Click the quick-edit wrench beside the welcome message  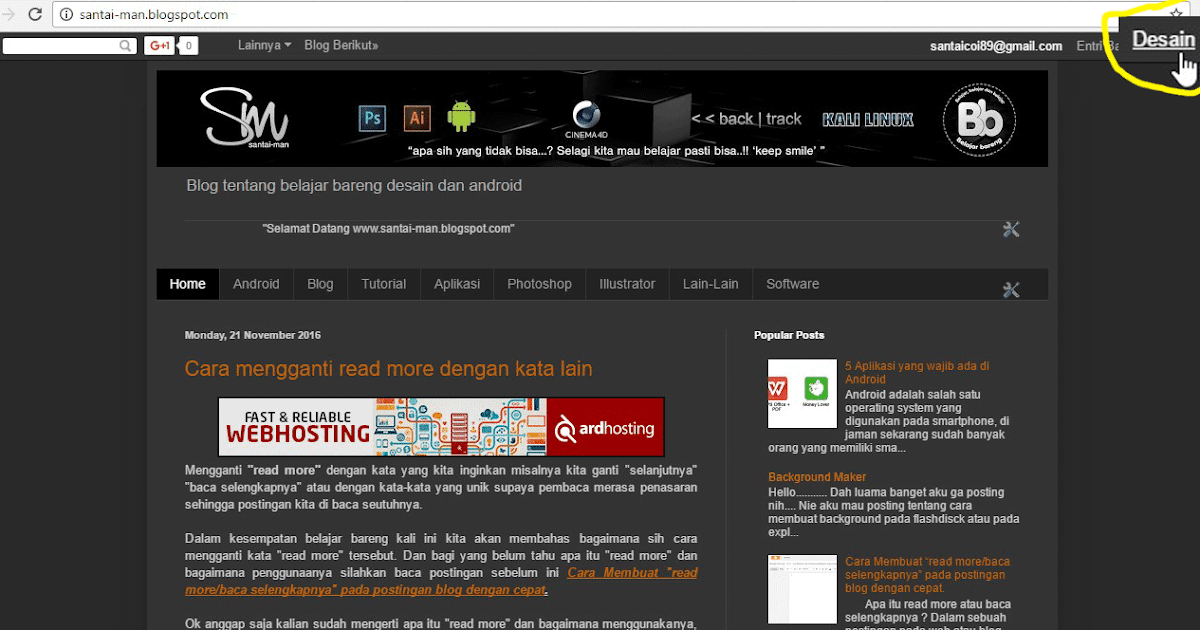(x=1011, y=229)
